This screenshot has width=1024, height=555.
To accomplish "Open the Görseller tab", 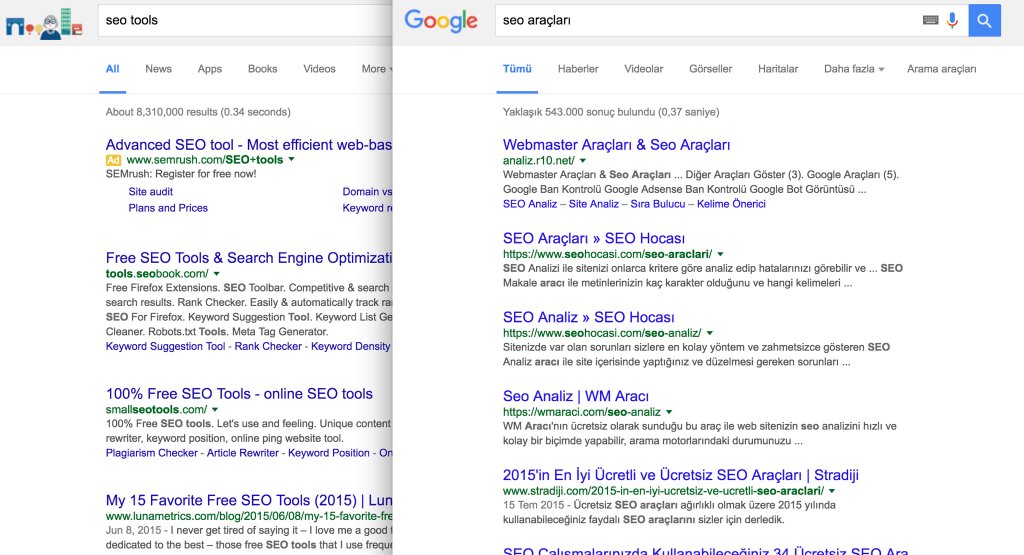I will click(710, 69).
